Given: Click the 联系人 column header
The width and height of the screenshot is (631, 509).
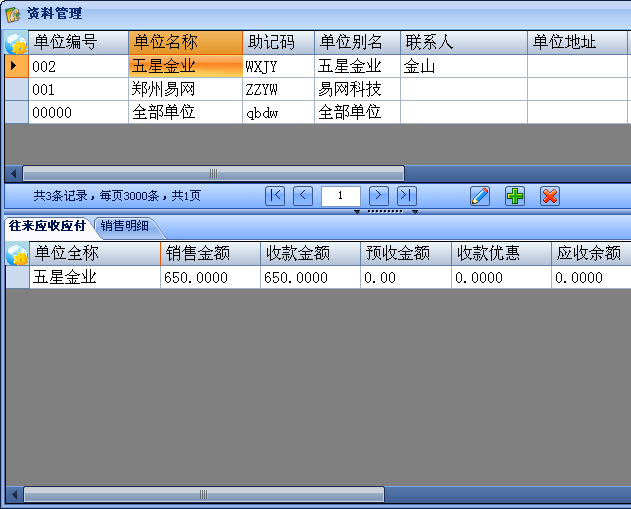Looking at the screenshot, I should [x=464, y=42].
